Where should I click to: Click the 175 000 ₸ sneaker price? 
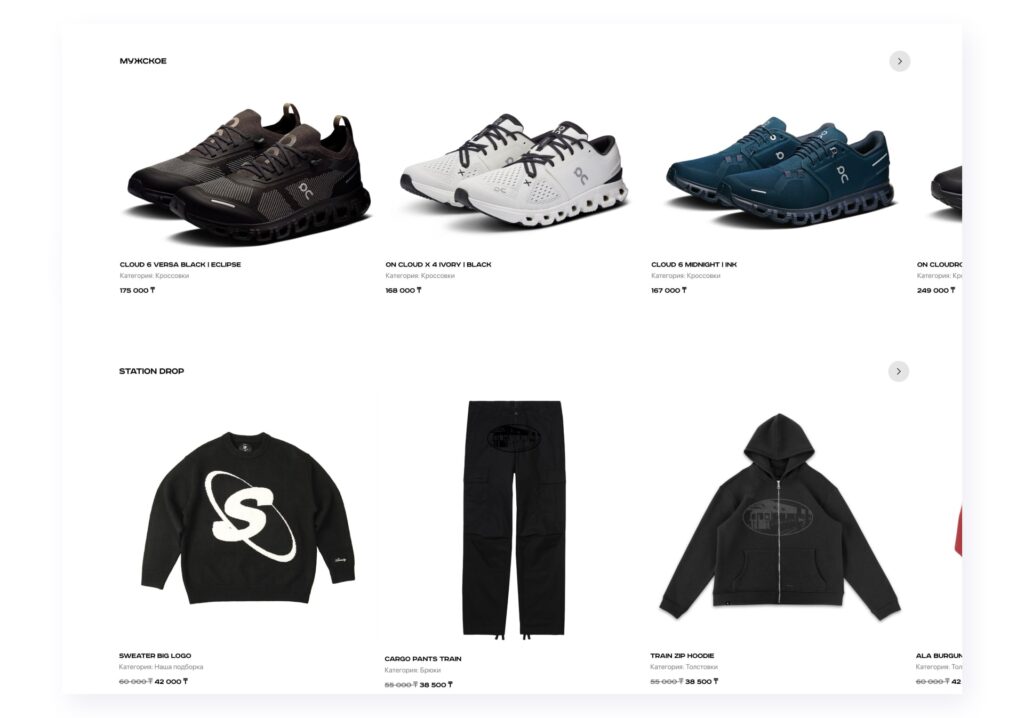tap(137, 290)
